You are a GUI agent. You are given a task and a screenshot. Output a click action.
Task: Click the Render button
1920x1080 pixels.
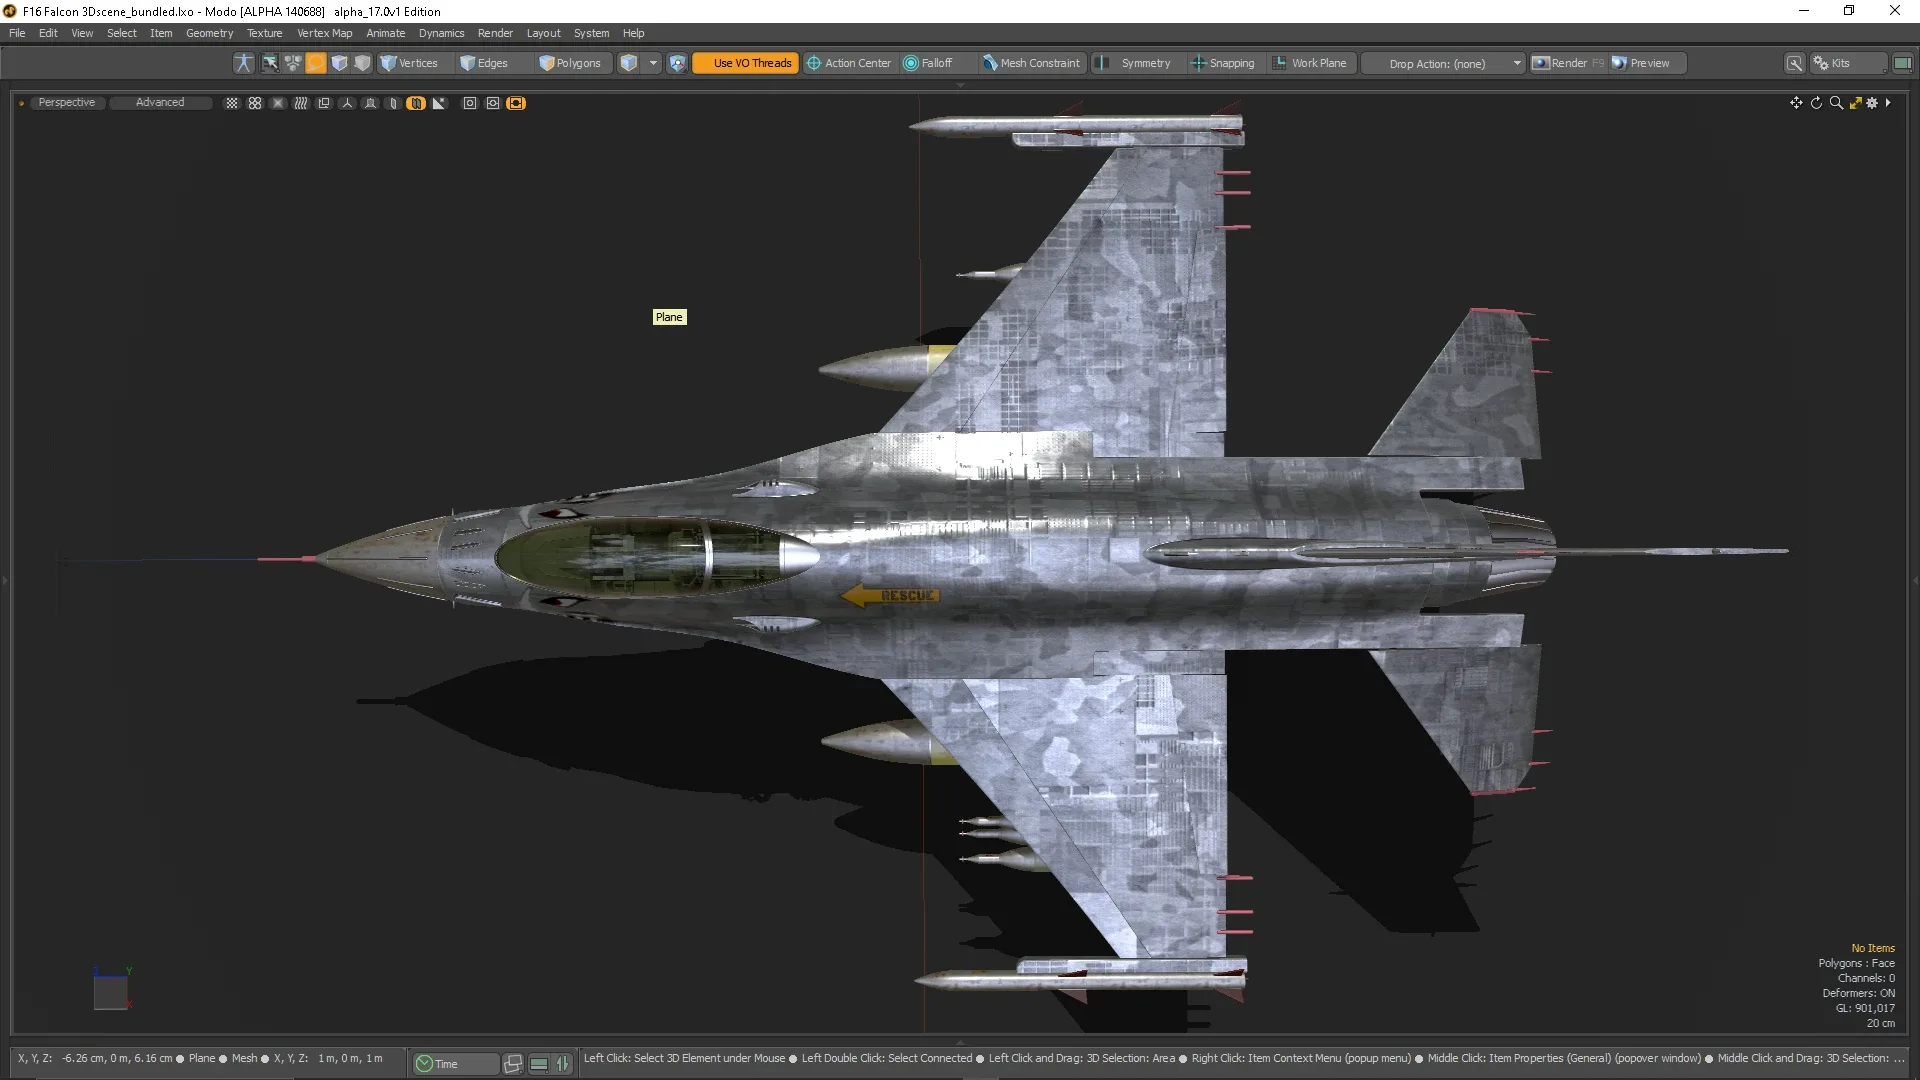1568,63
